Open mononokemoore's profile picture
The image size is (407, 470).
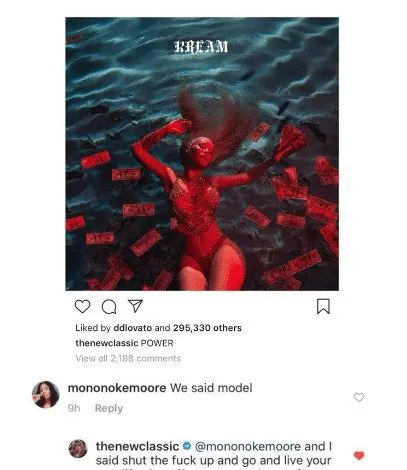(x=46, y=394)
